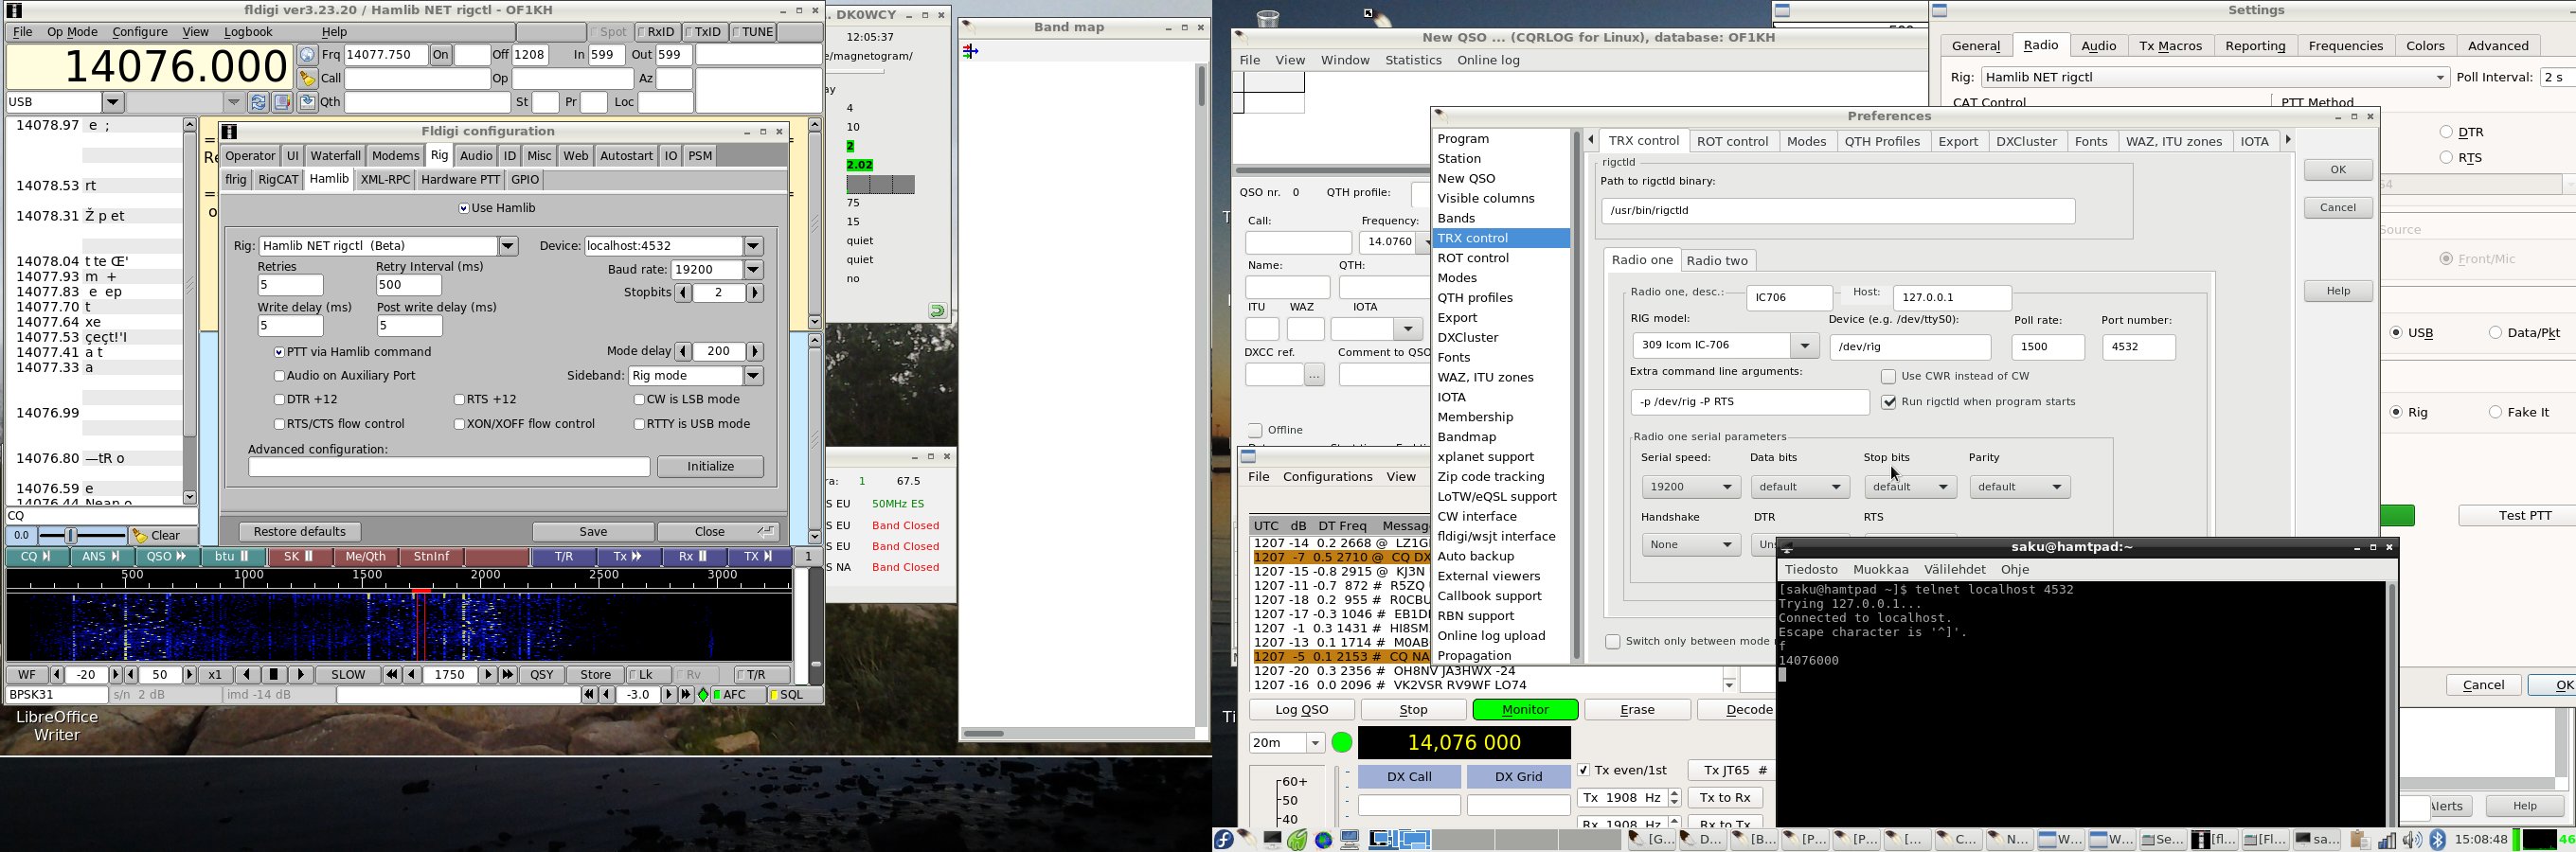Open the Rig model dropdown in fldigi Hamlib

(508, 246)
